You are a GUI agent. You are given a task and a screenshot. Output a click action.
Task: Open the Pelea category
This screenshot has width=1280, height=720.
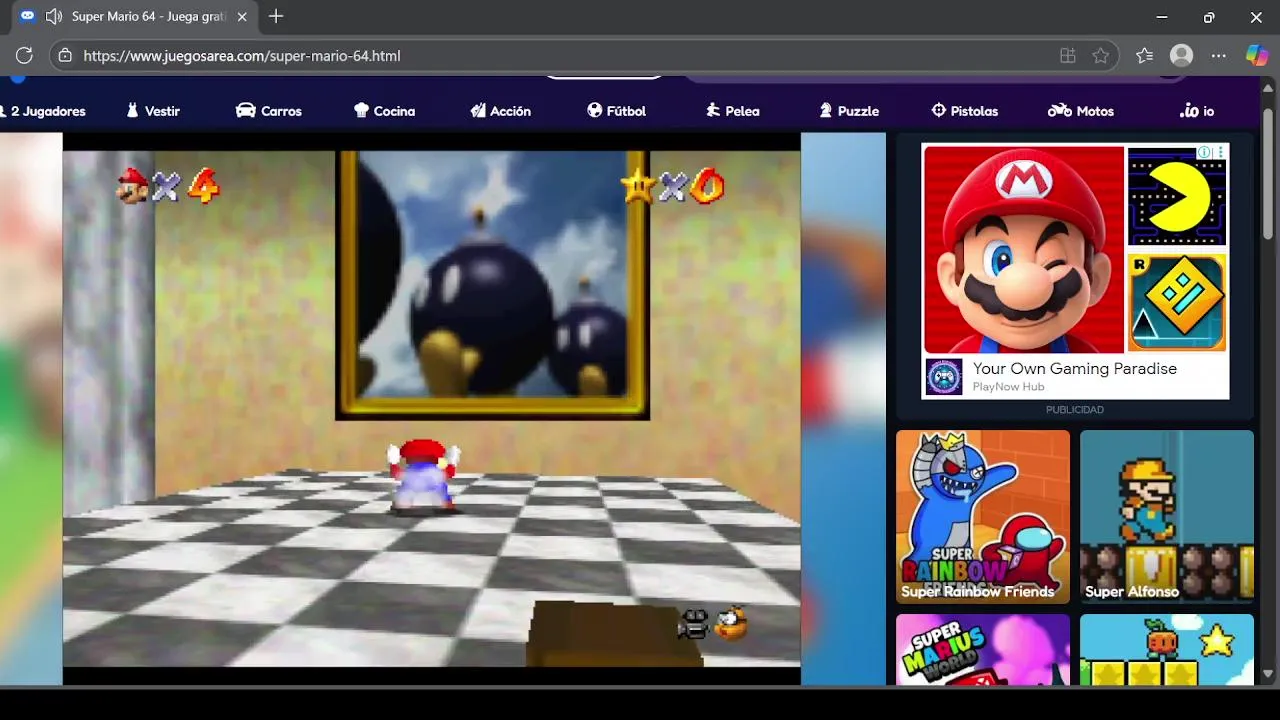click(732, 111)
